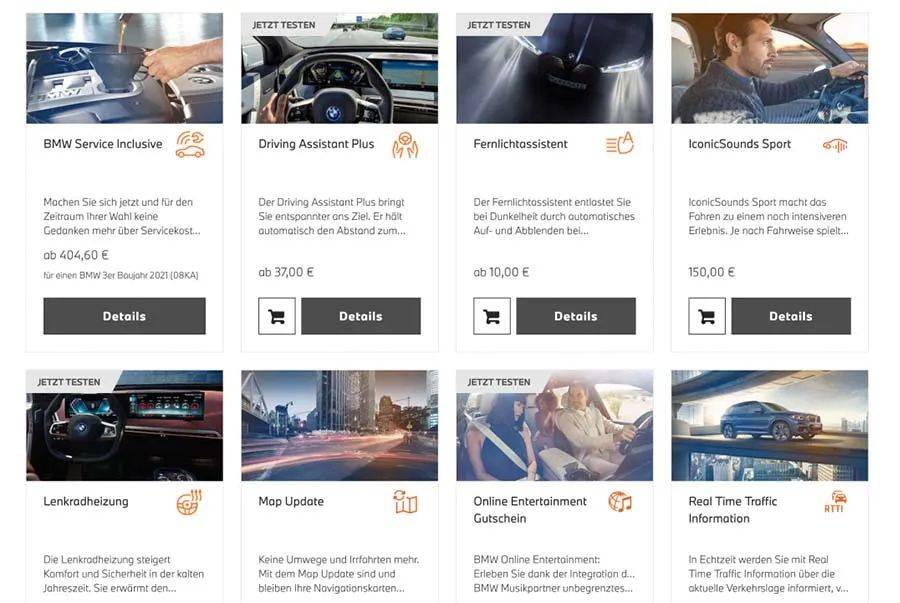Click the IconicSounds Sport sound icon
Image resolution: width=900 pixels, height=603 pixels.
[835, 145]
